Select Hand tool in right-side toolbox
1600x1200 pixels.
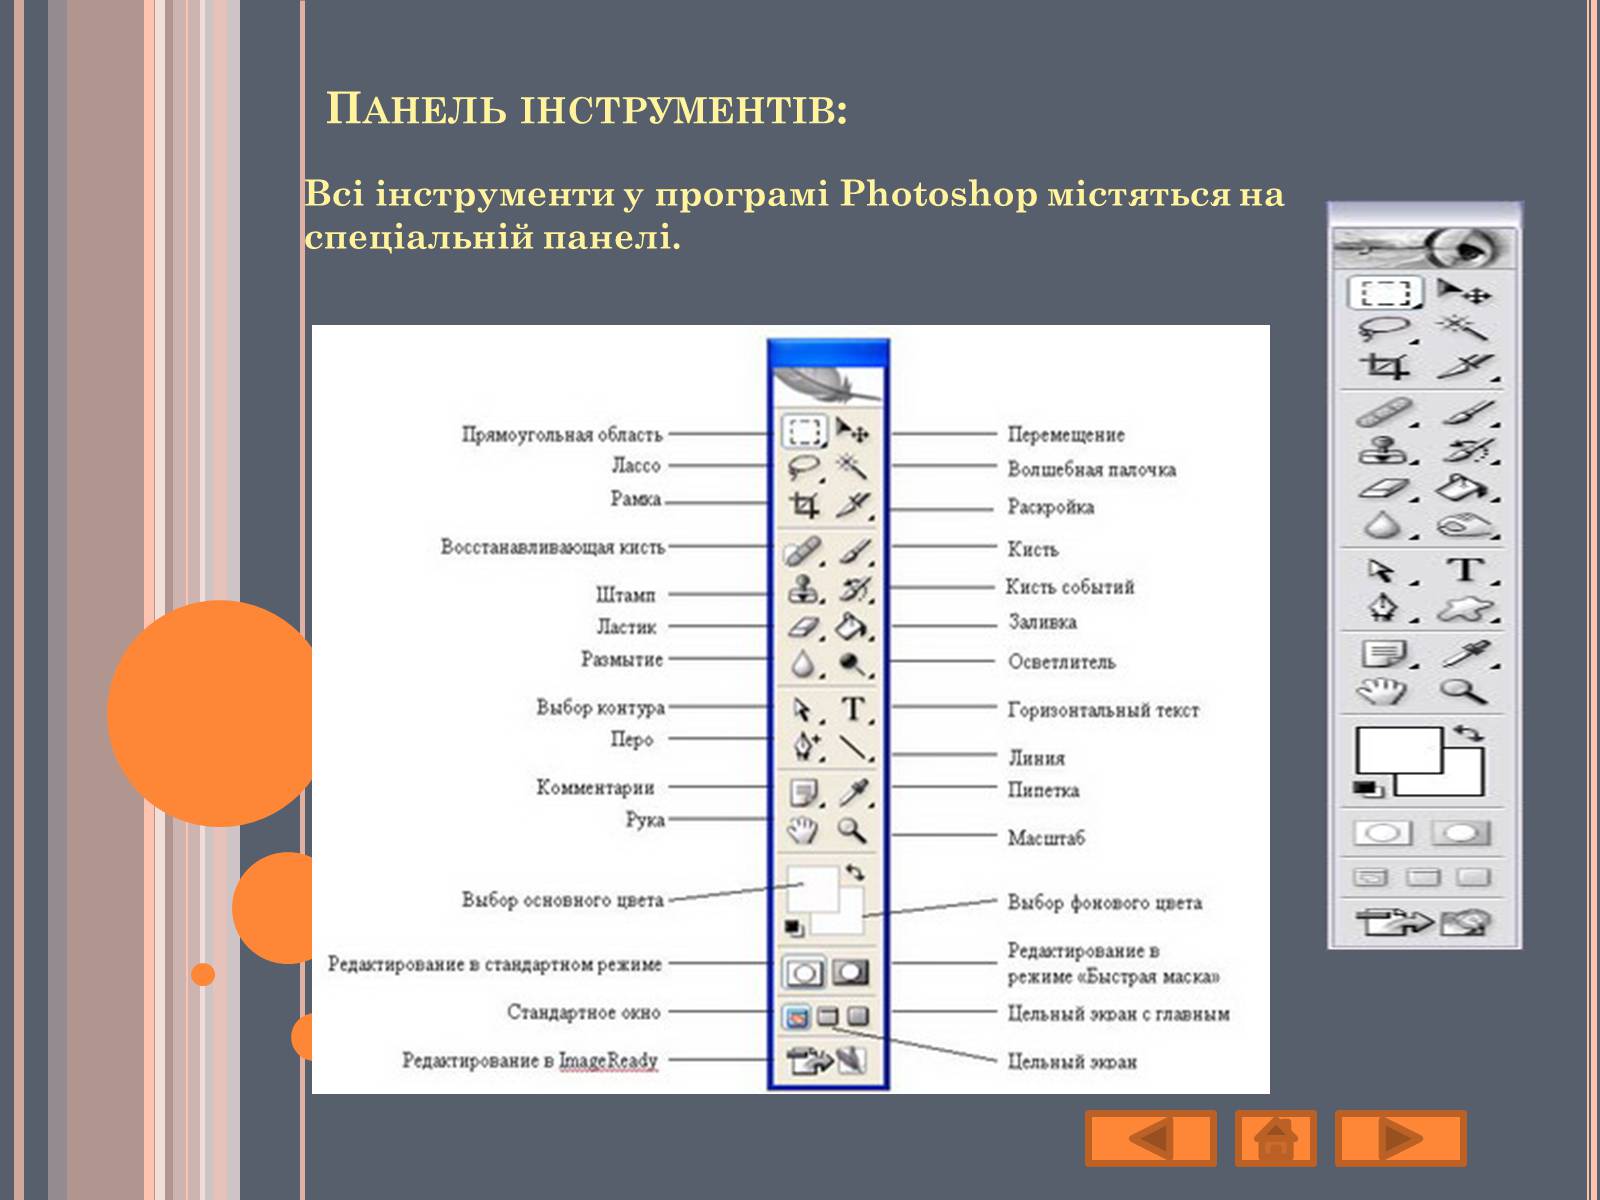(1384, 691)
